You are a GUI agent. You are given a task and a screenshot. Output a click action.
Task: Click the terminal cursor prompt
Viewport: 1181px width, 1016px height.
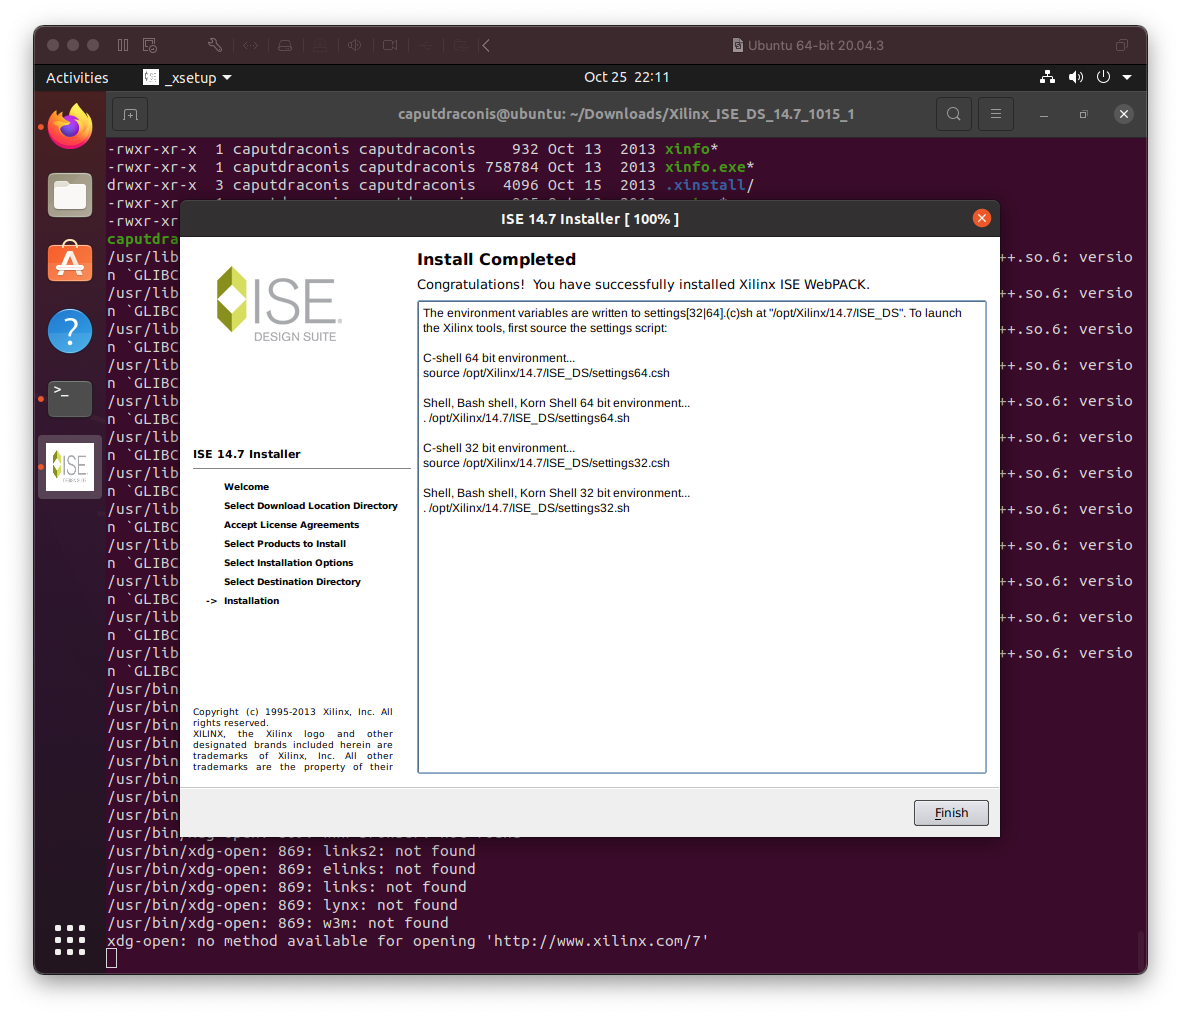click(111, 959)
